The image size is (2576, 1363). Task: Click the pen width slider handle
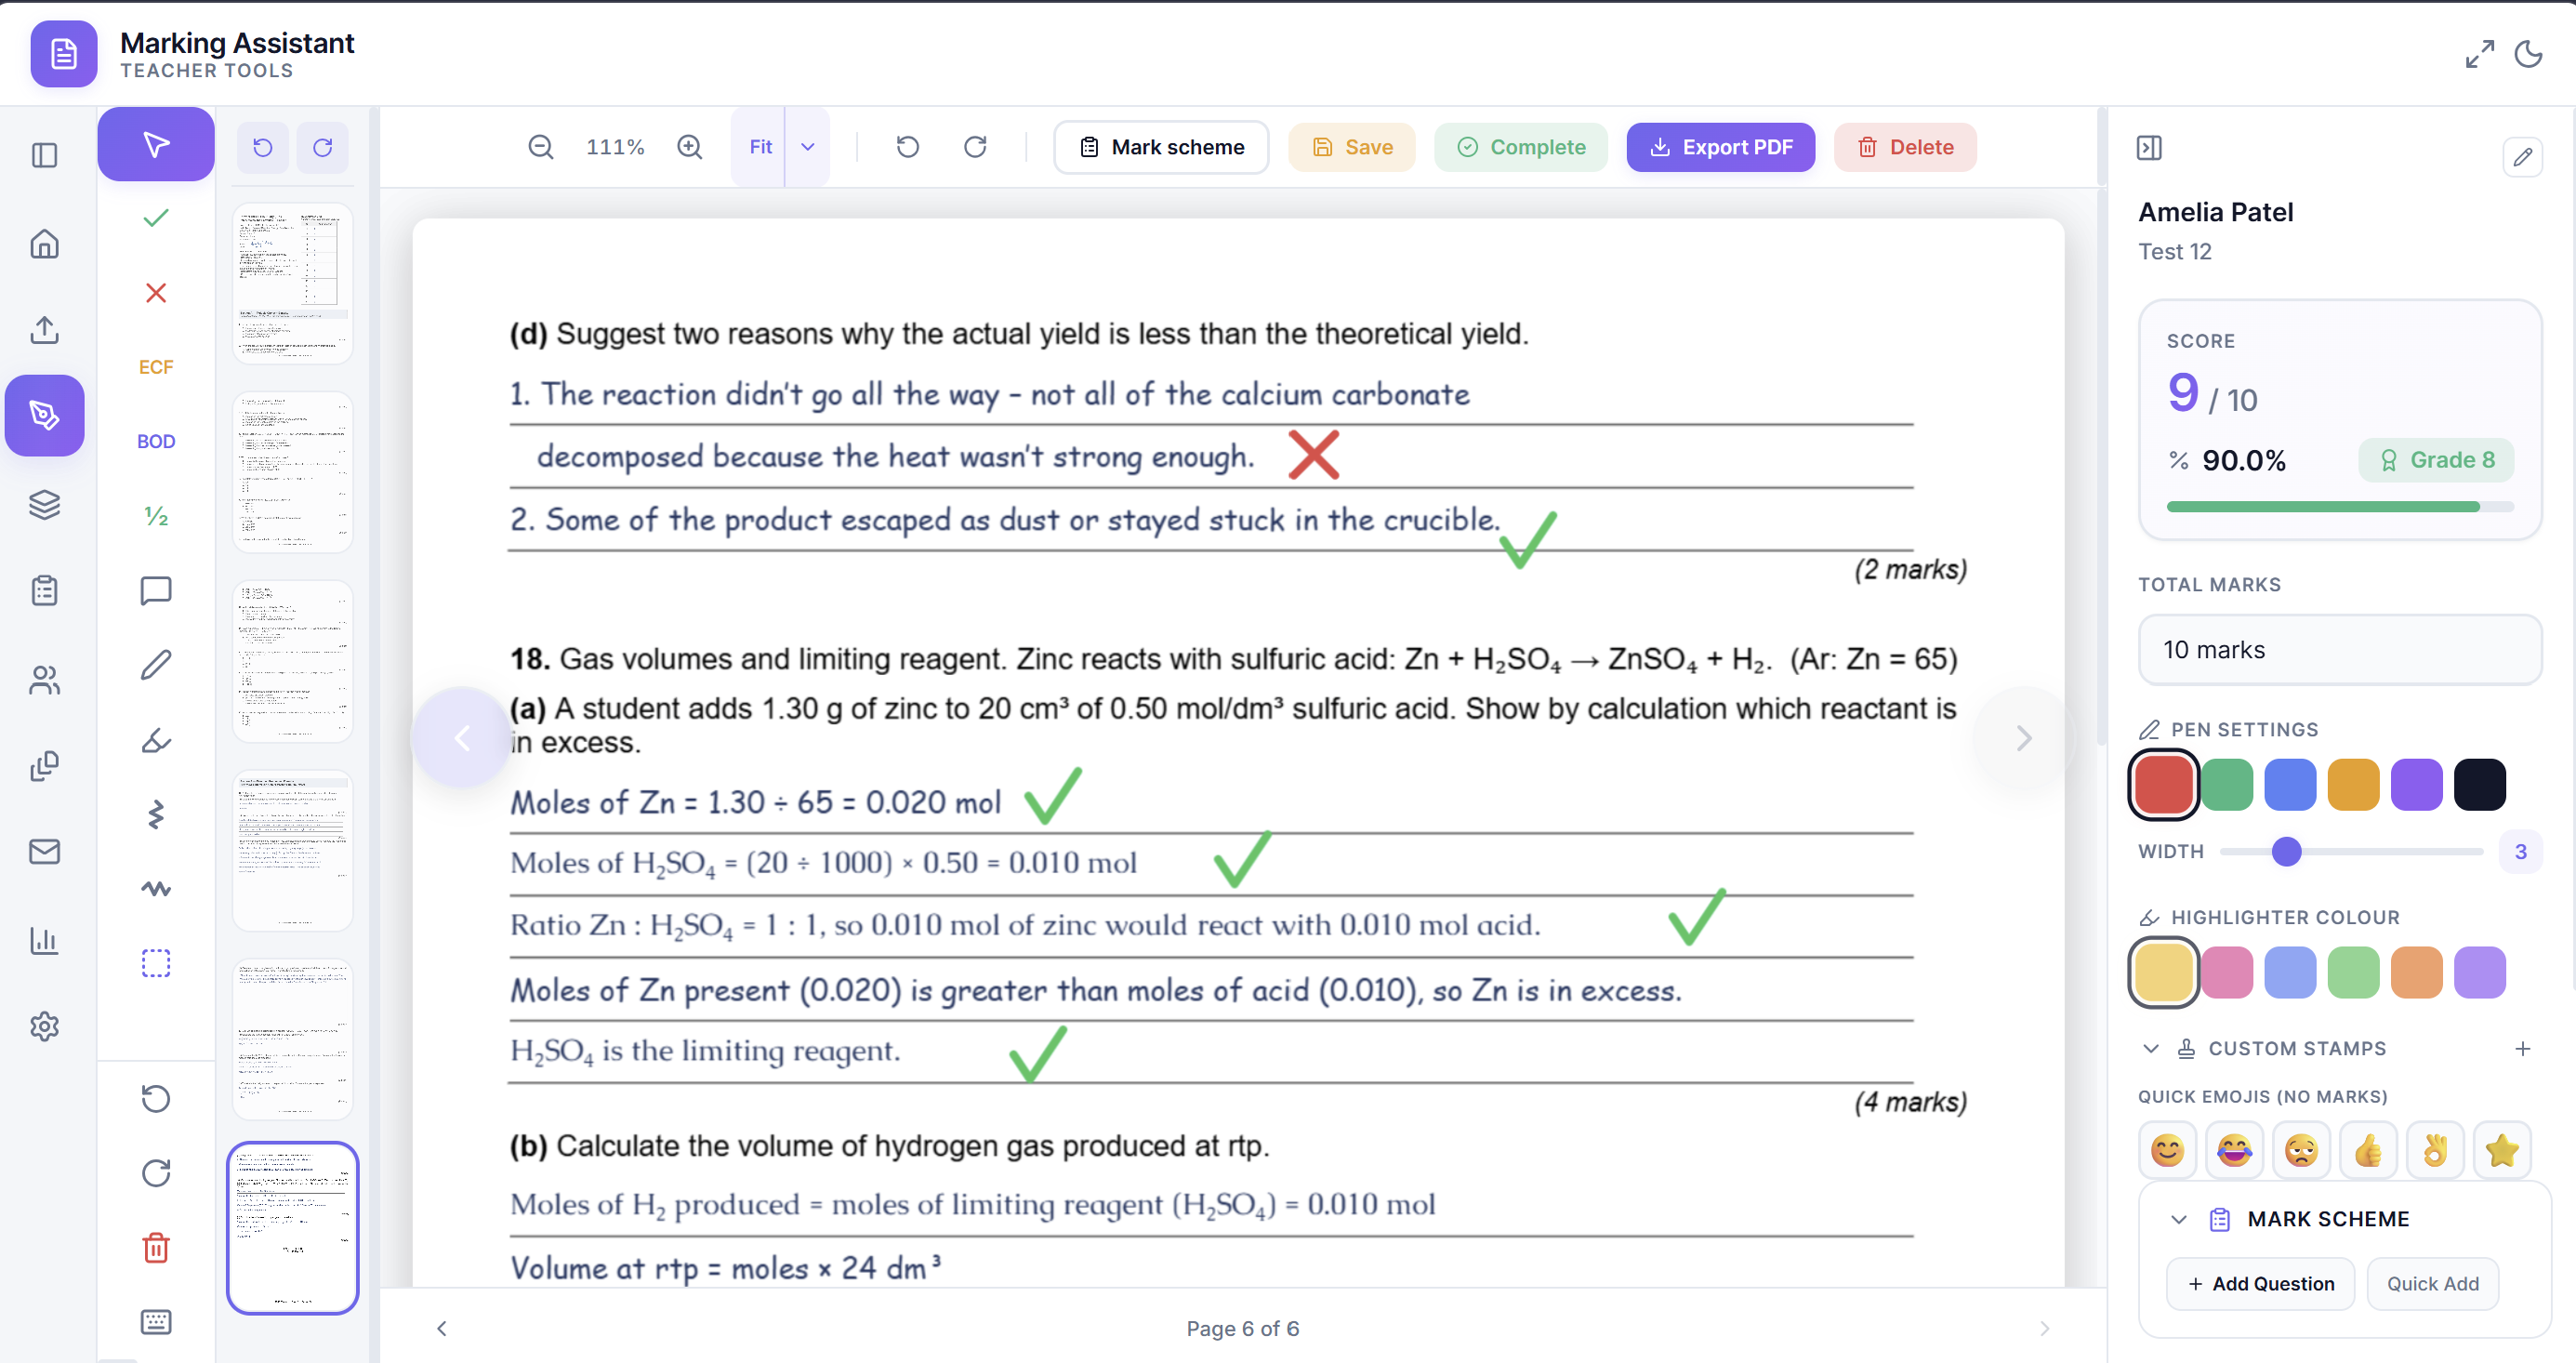tap(2286, 852)
